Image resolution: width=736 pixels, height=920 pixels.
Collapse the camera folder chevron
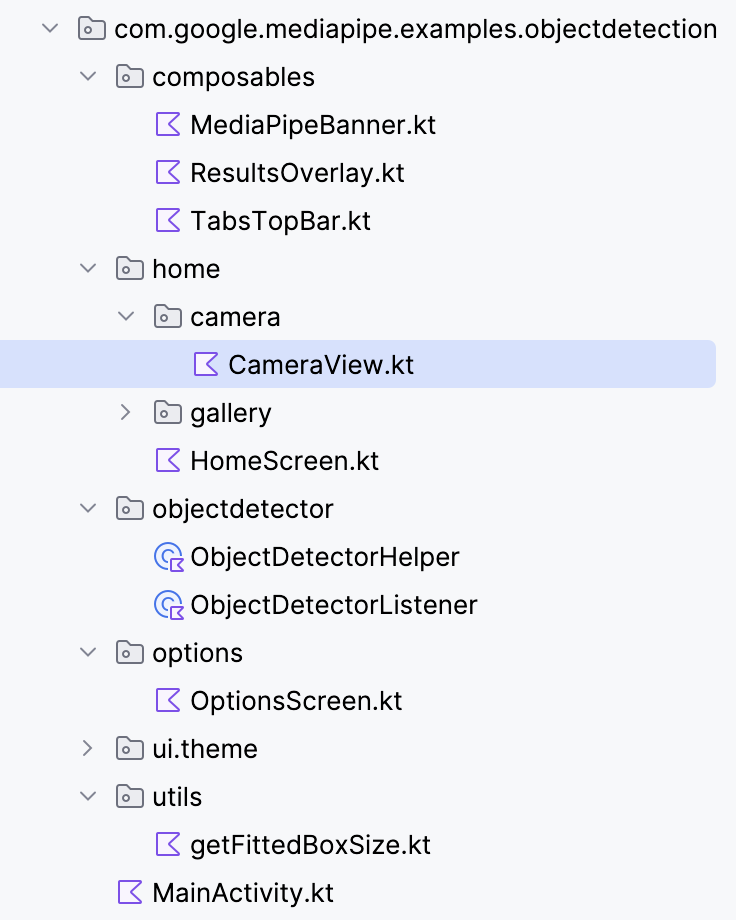click(126, 316)
